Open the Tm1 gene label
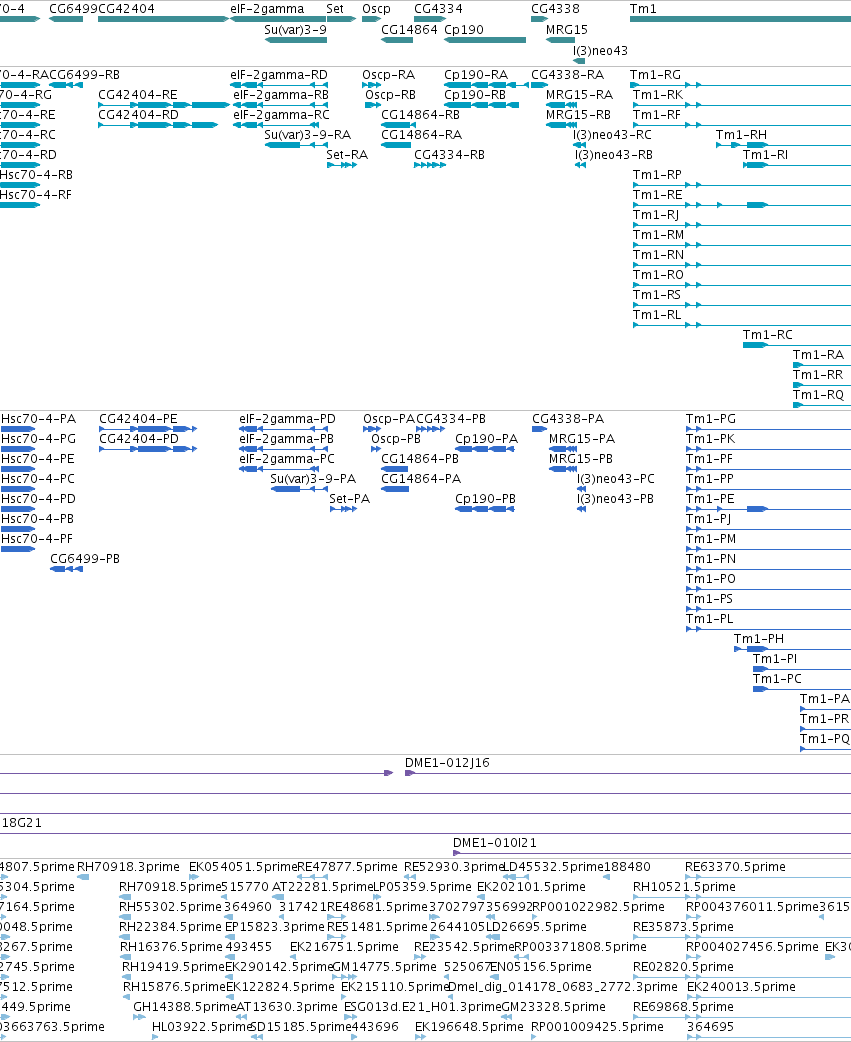 coord(643,9)
